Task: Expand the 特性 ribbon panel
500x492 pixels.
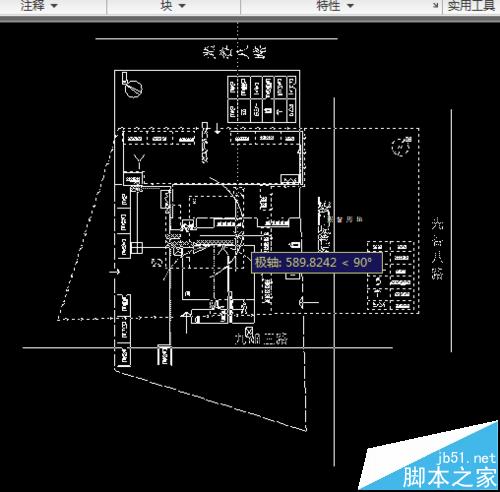Action: (335, 6)
